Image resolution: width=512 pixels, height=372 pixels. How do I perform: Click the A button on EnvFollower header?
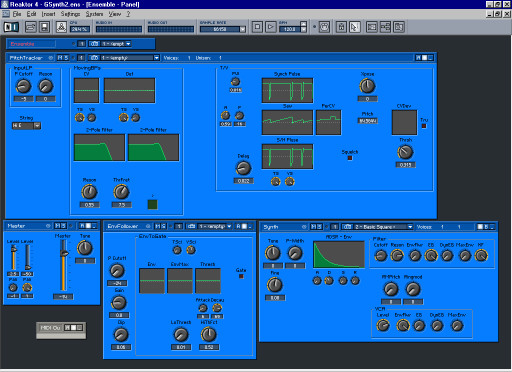point(238,226)
